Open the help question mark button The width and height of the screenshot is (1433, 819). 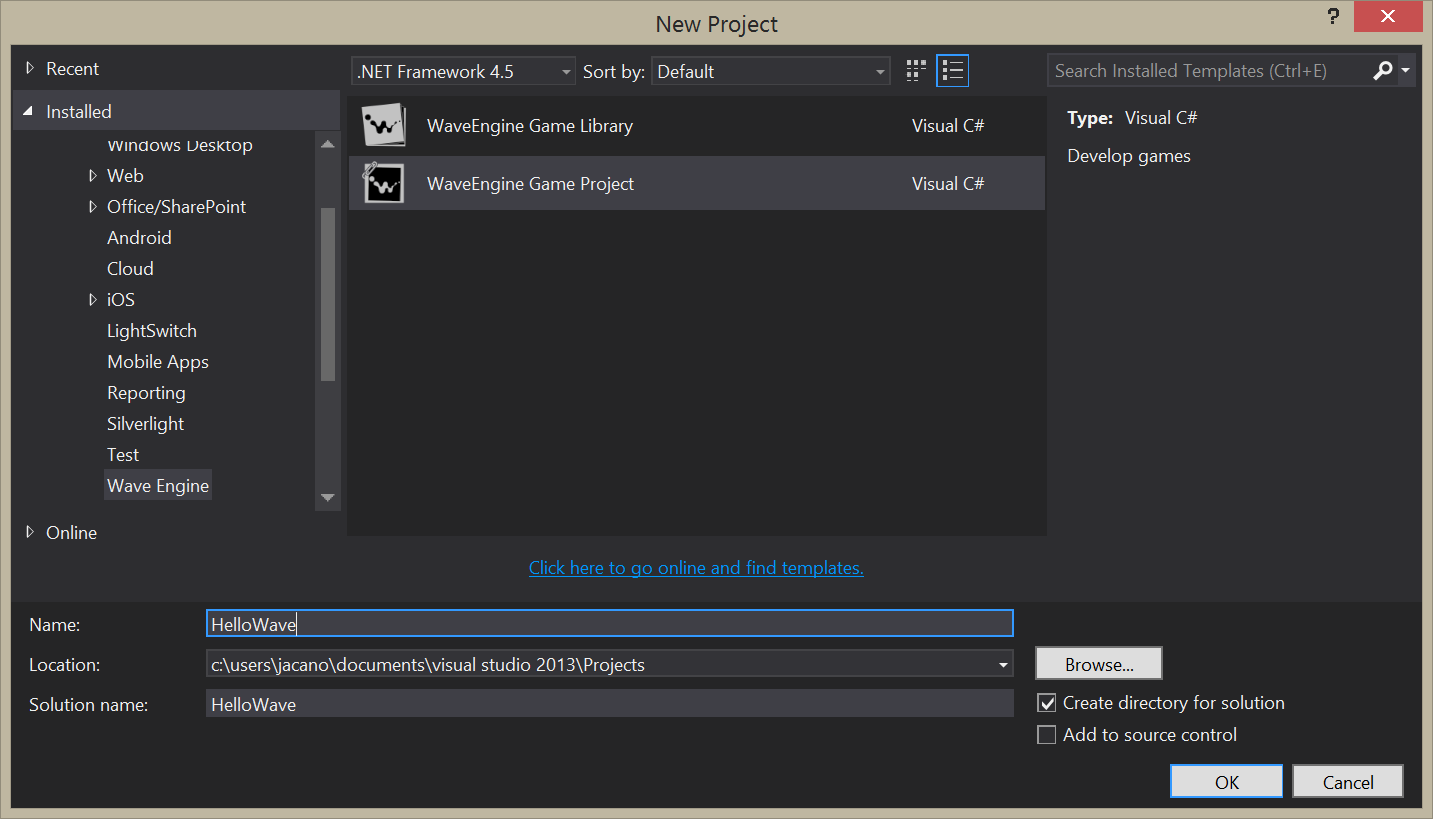tap(1333, 17)
